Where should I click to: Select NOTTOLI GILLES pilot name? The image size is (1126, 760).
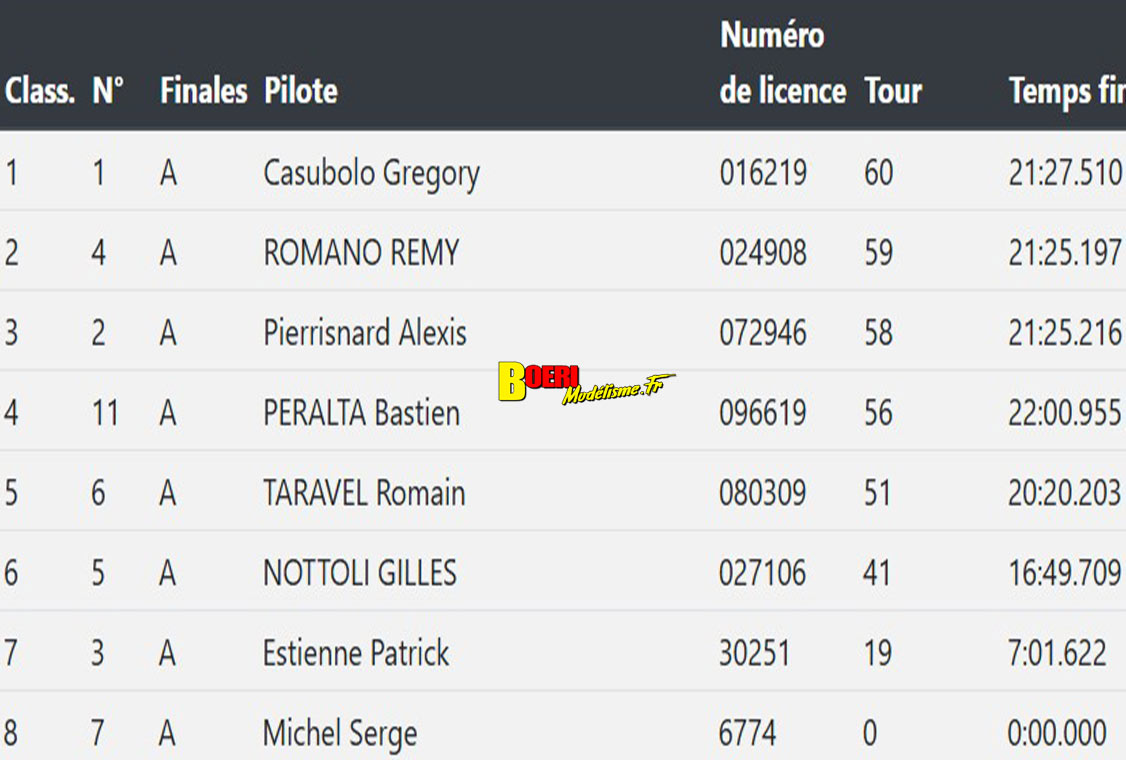click(x=359, y=573)
